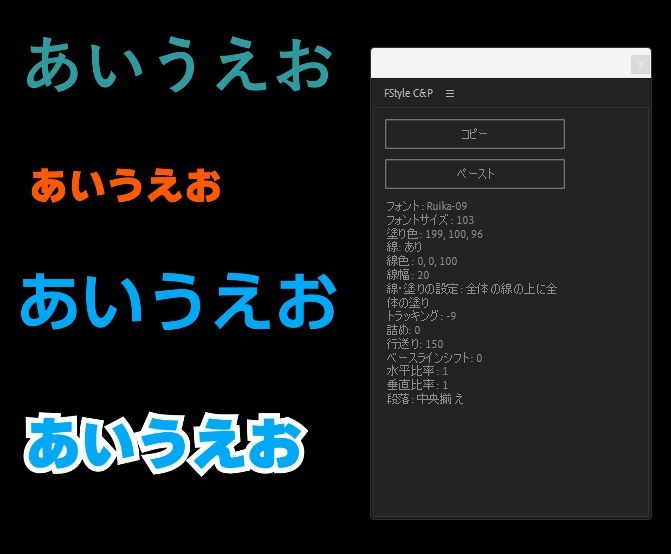The height and width of the screenshot is (554, 671).
Task: Click the 塗り色: 199, 100, 96 line
Action: [434, 234]
